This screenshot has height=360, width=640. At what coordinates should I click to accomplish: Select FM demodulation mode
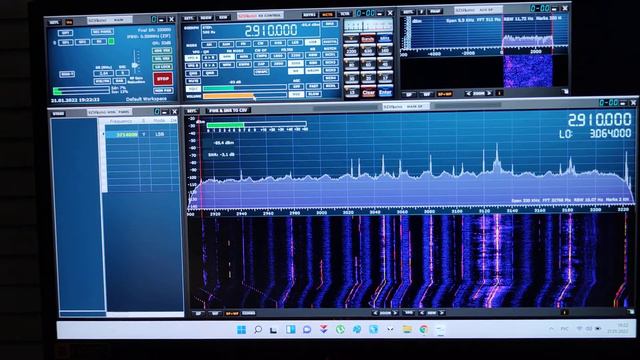tap(244, 43)
